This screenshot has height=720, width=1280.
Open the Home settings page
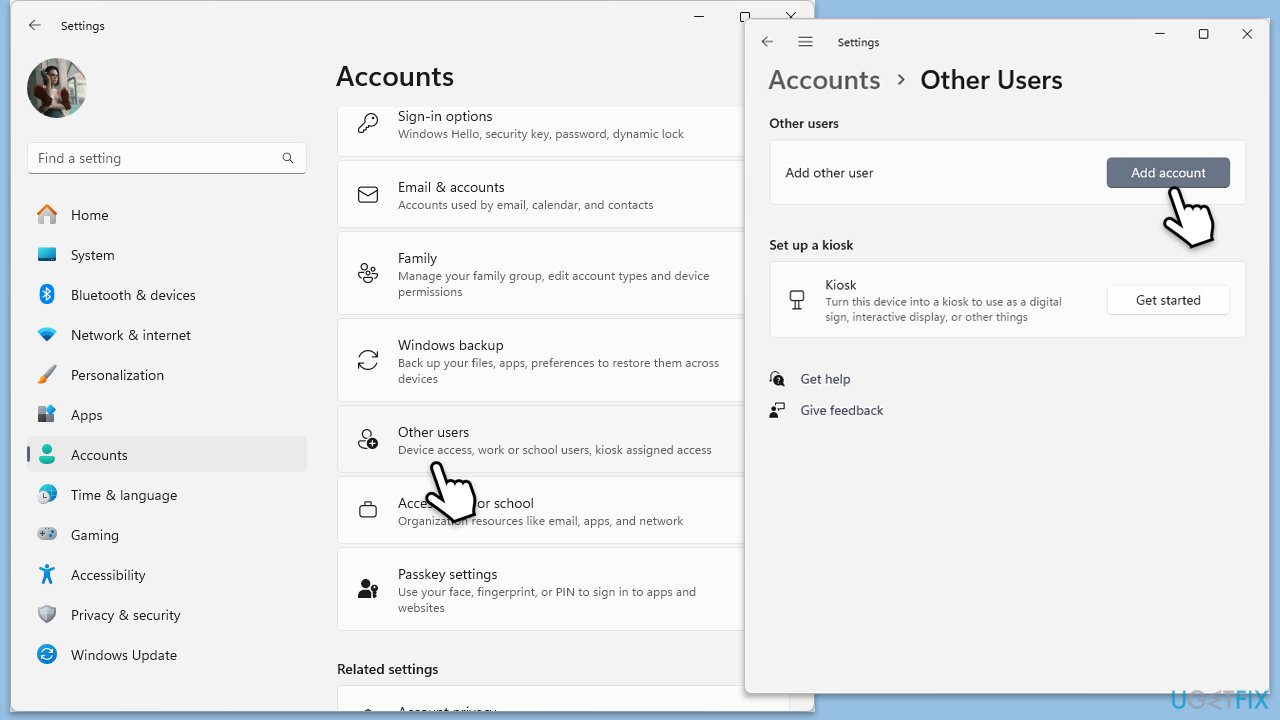(x=89, y=215)
